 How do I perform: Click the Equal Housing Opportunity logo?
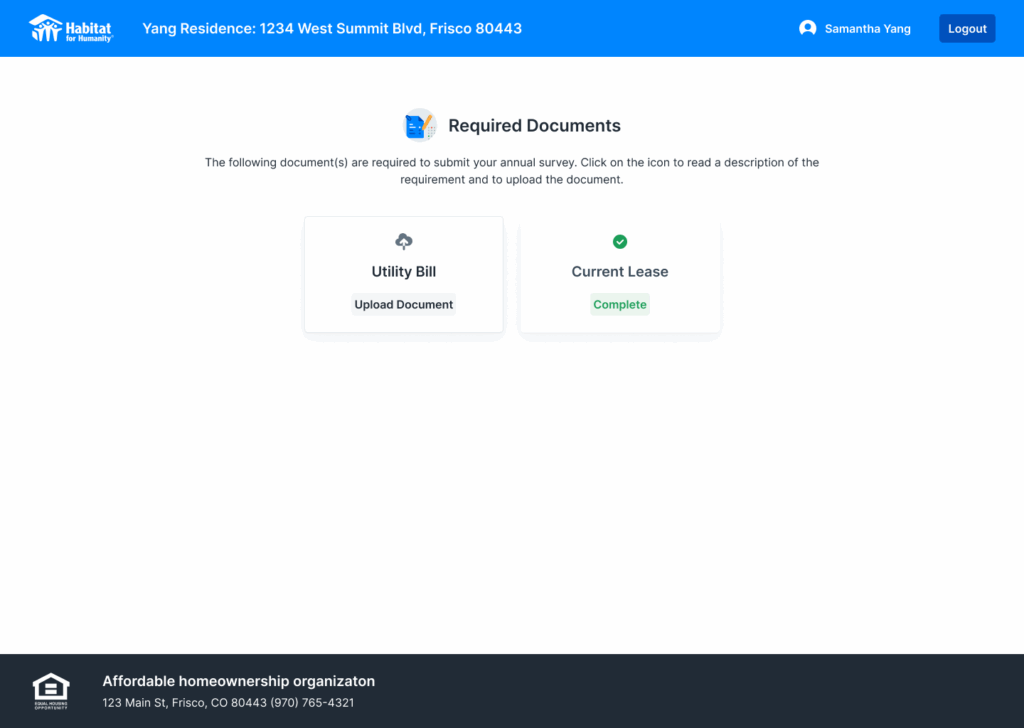coord(51,690)
